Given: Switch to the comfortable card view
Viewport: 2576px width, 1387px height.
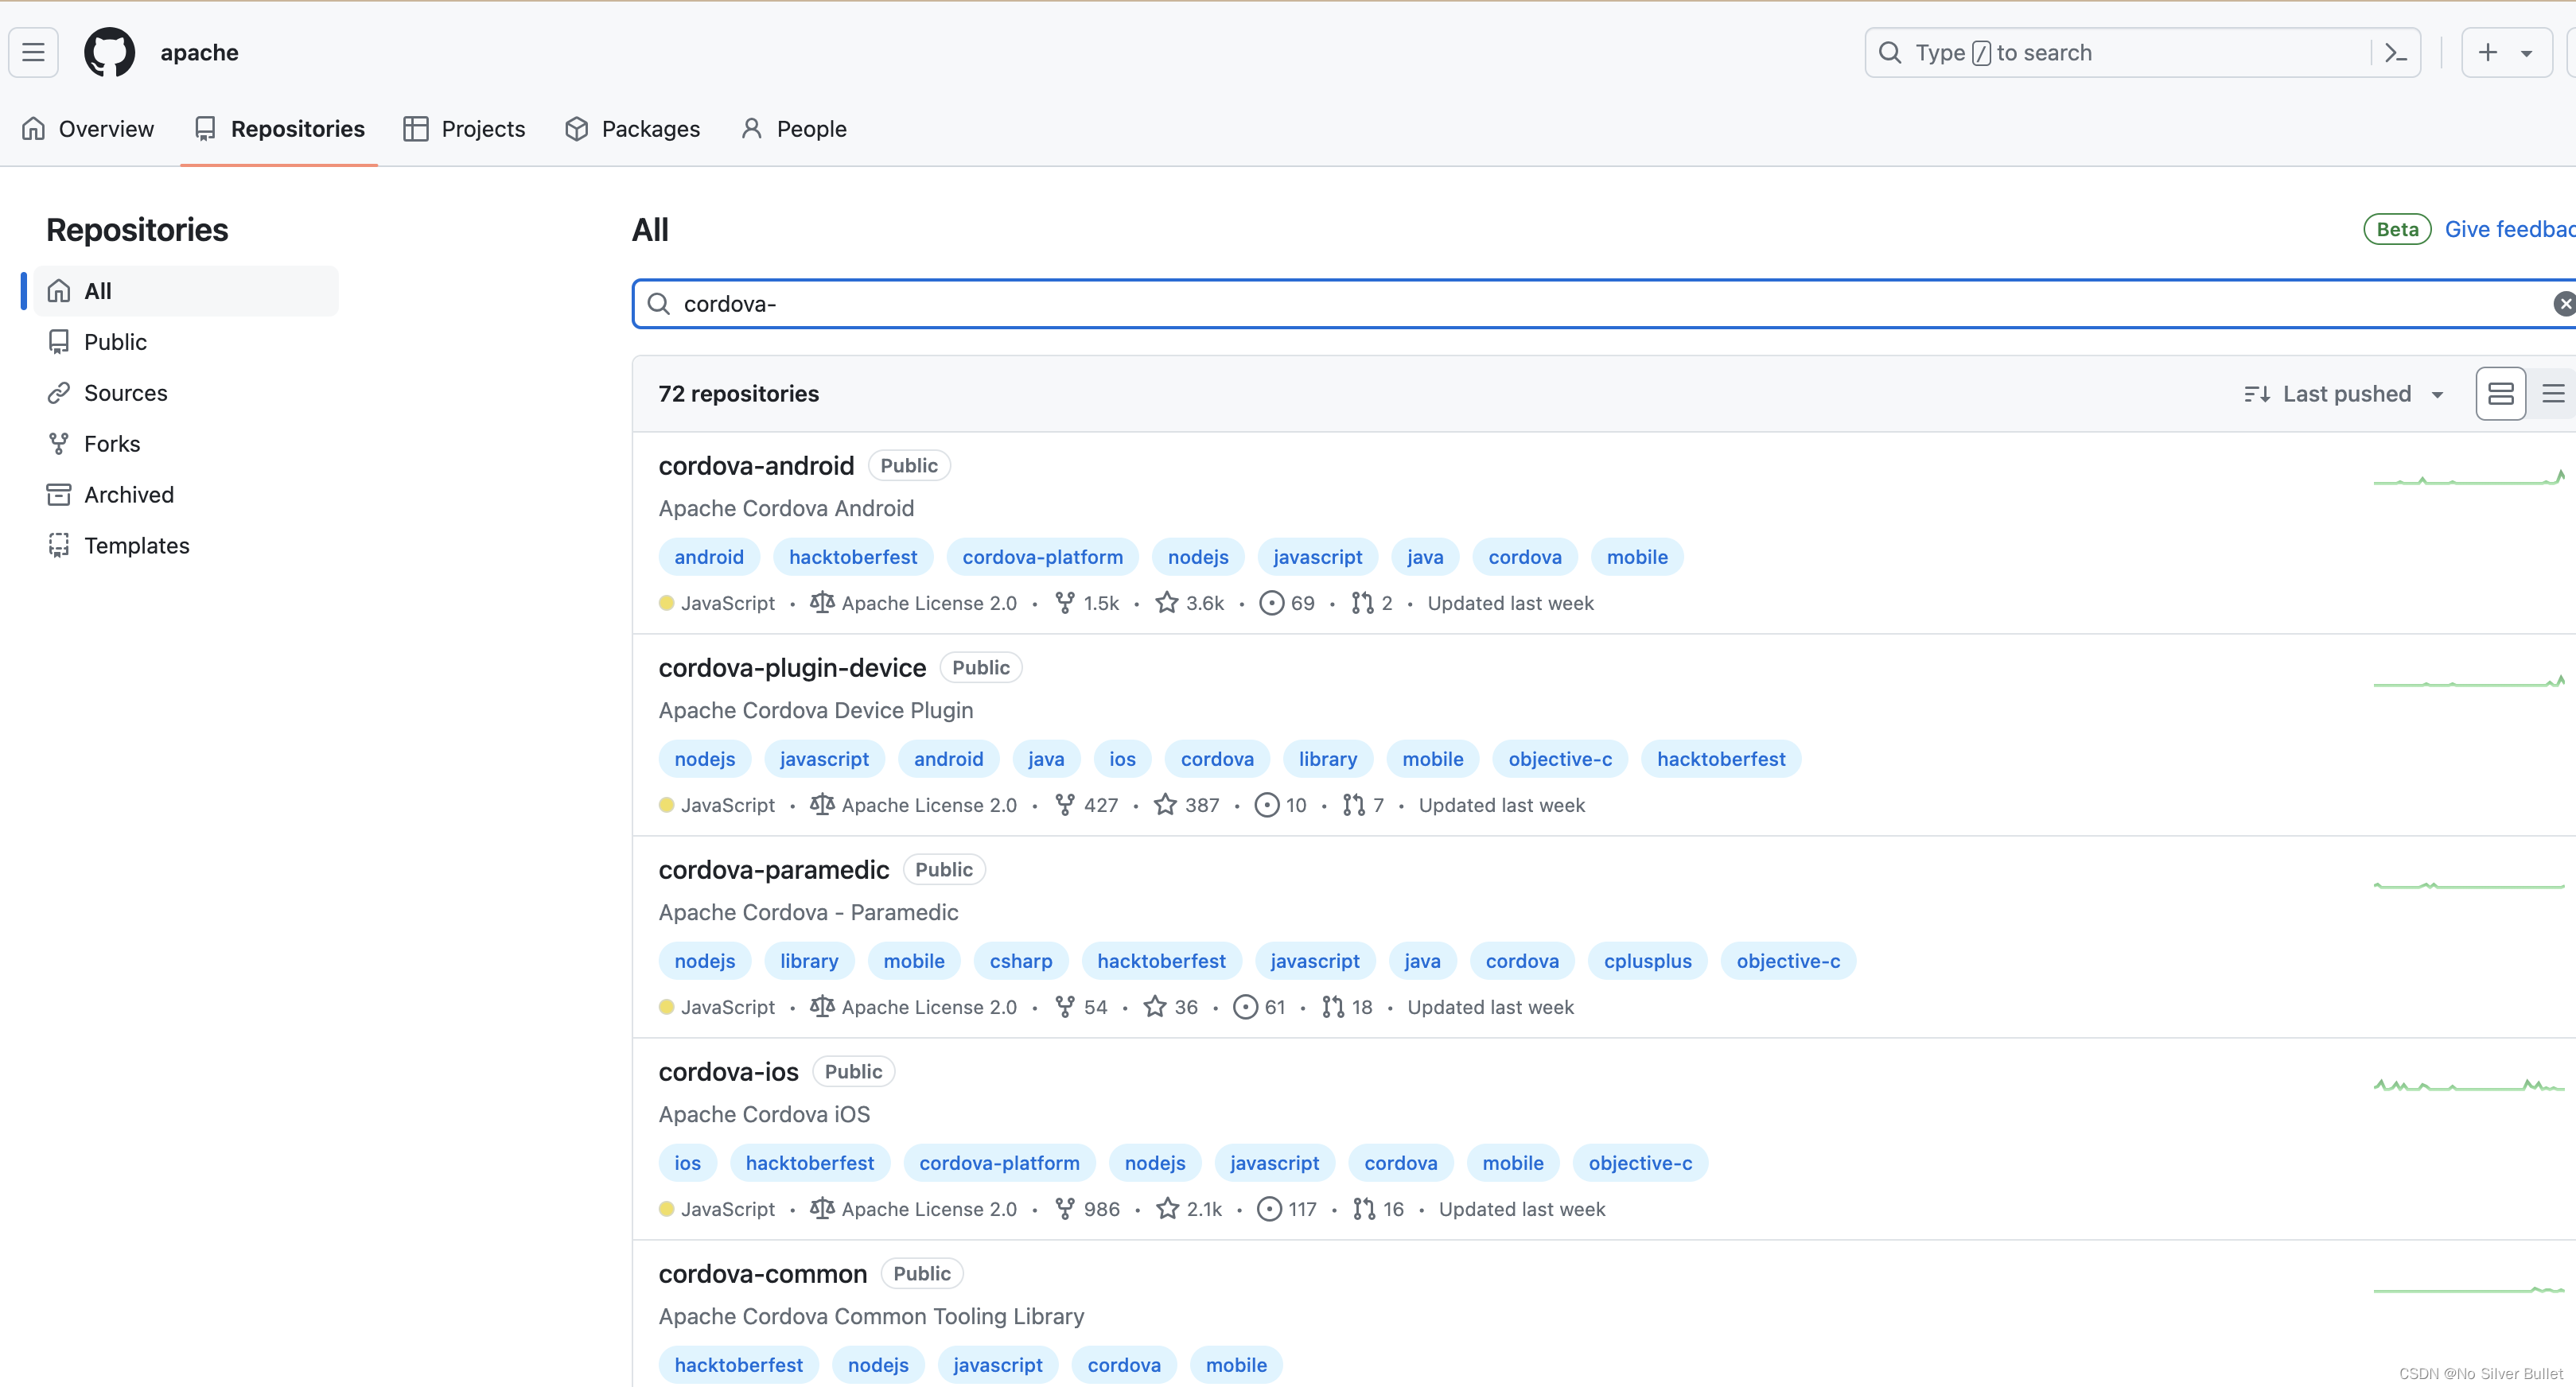Looking at the screenshot, I should 2500,394.
